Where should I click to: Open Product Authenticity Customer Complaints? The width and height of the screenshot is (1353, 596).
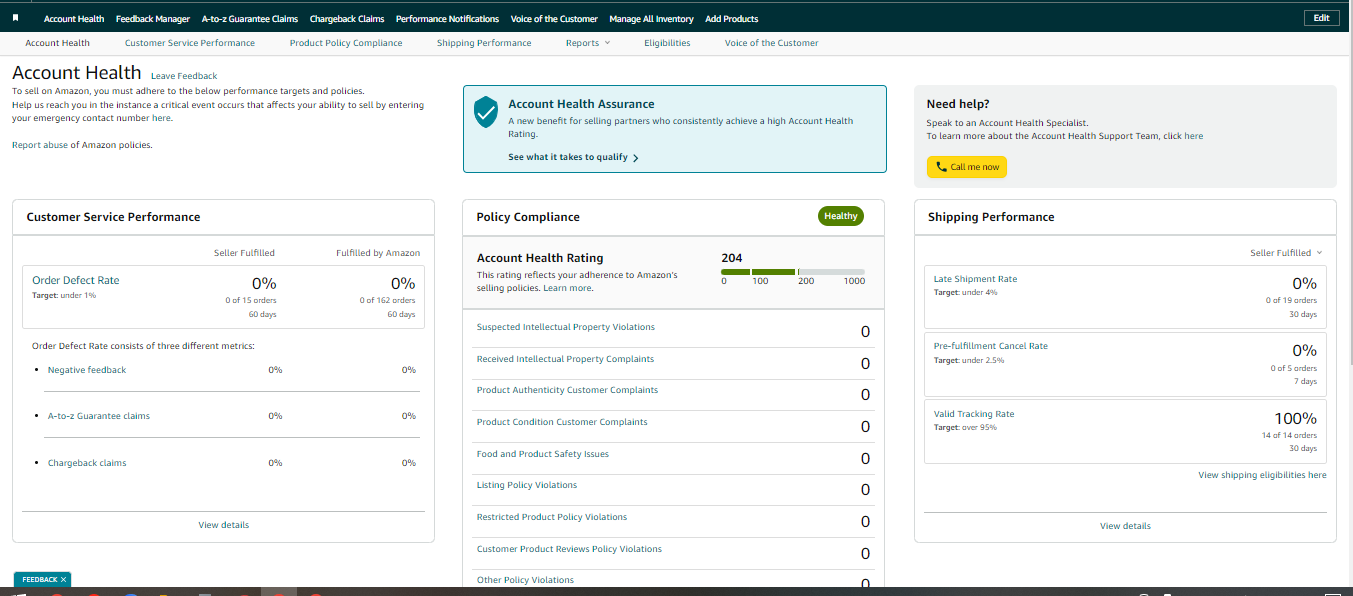[x=567, y=390]
